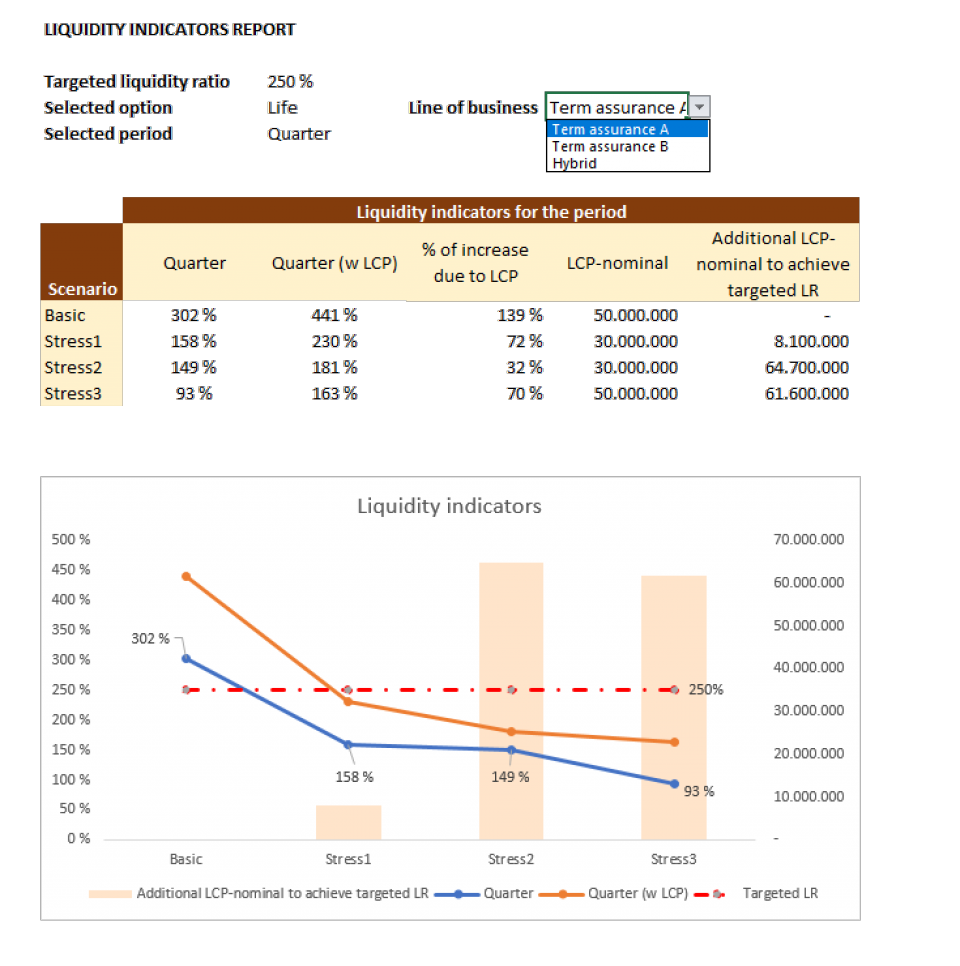Select the 302 % data label on chart
960x966 pixels.
(150, 638)
